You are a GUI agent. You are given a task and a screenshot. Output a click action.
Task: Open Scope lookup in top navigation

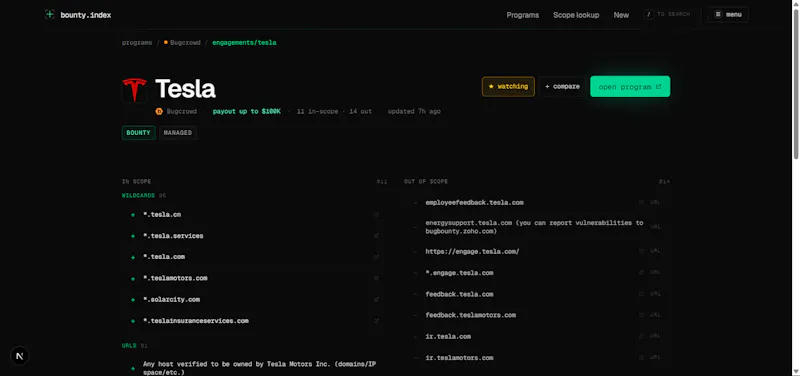tap(576, 15)
